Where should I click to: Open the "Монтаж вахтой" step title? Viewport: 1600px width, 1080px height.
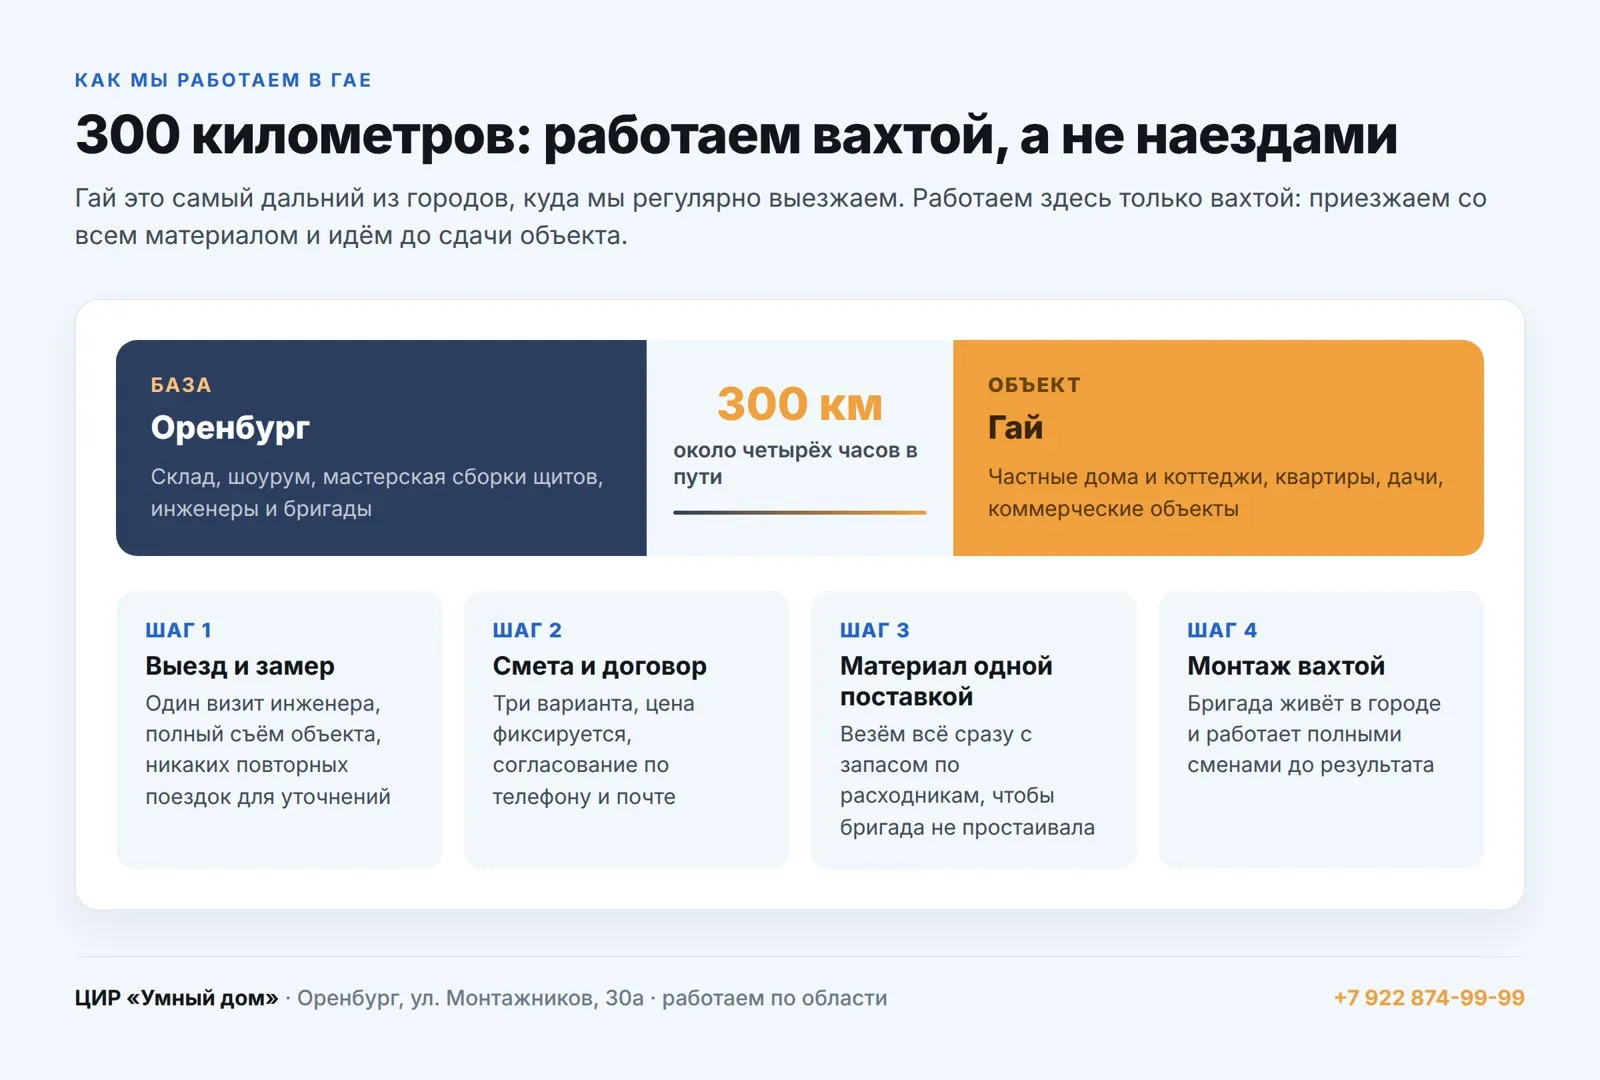[1286, 666]
